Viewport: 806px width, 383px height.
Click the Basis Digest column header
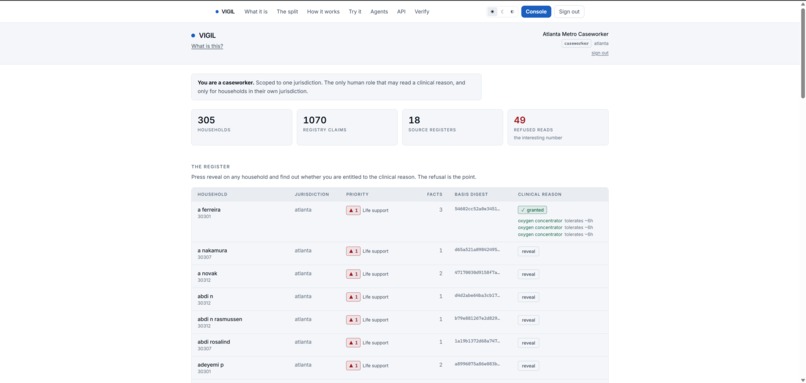pos(471,194)
